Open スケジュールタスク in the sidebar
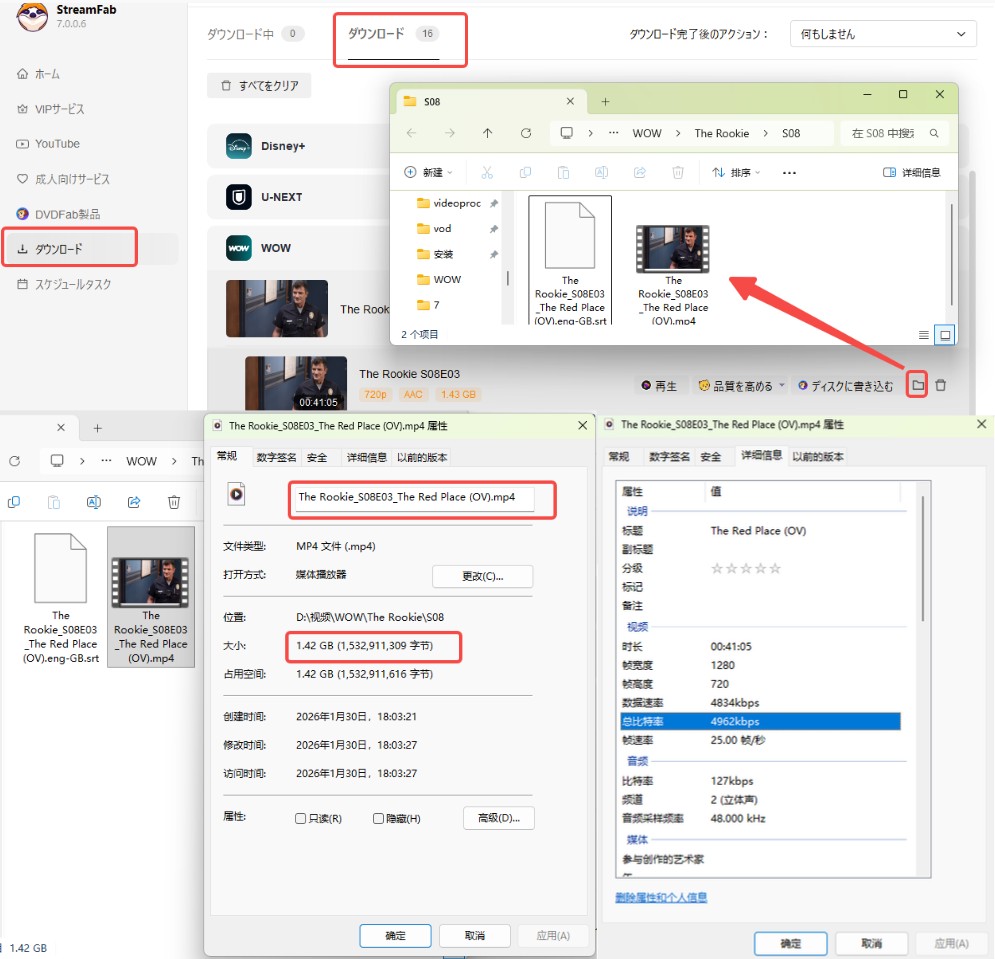 pyautogui.click(x=73, y=284)
